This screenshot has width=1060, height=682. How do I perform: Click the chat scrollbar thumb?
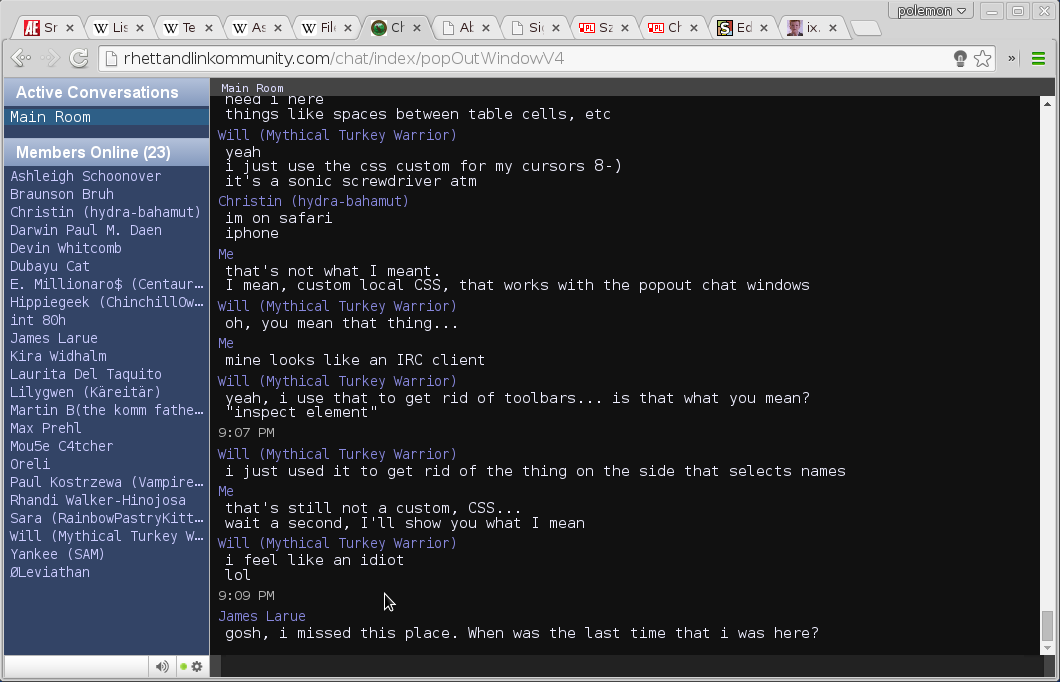[x=1047, y=625]
